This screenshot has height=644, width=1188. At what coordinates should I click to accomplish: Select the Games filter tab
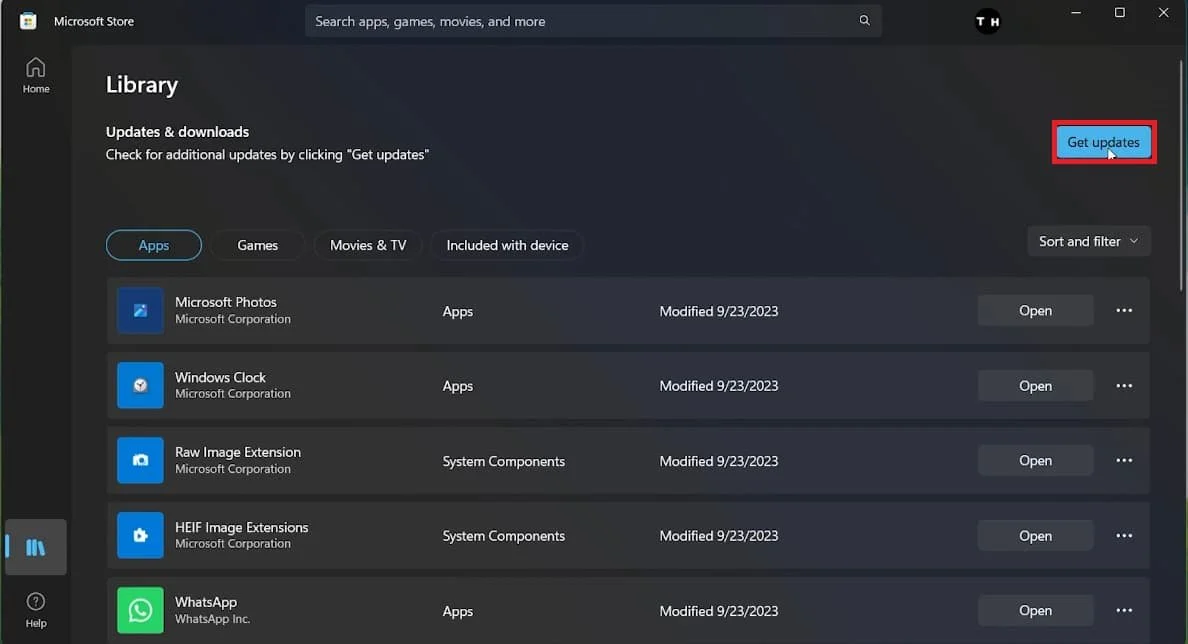(x=258, y=245)
